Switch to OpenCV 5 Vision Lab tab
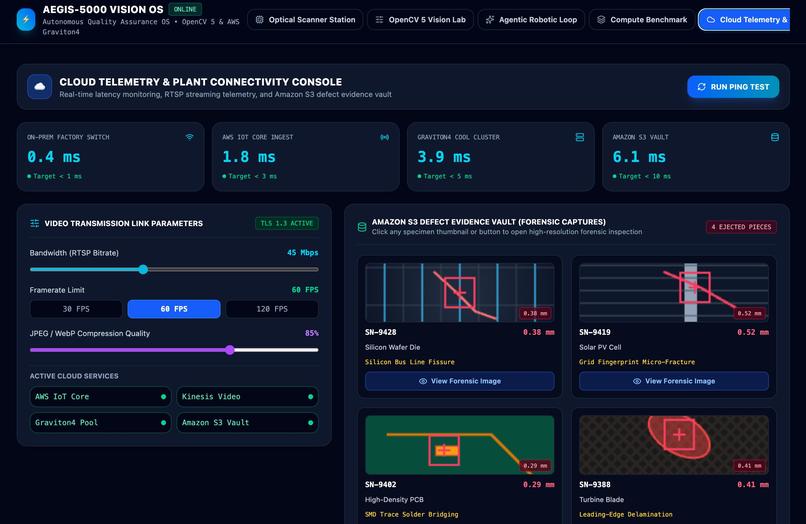This screenshot has height=524, width=806. click(x=420, y=20)
